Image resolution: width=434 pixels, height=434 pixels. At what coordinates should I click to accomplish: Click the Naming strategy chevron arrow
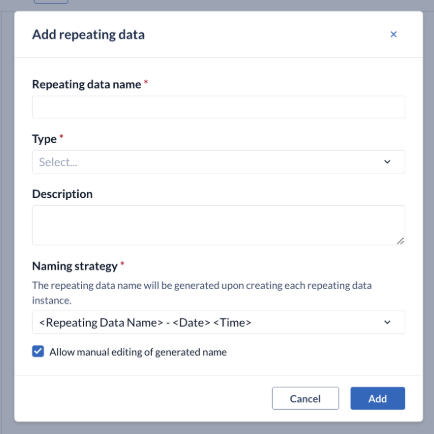click(387, 322)
